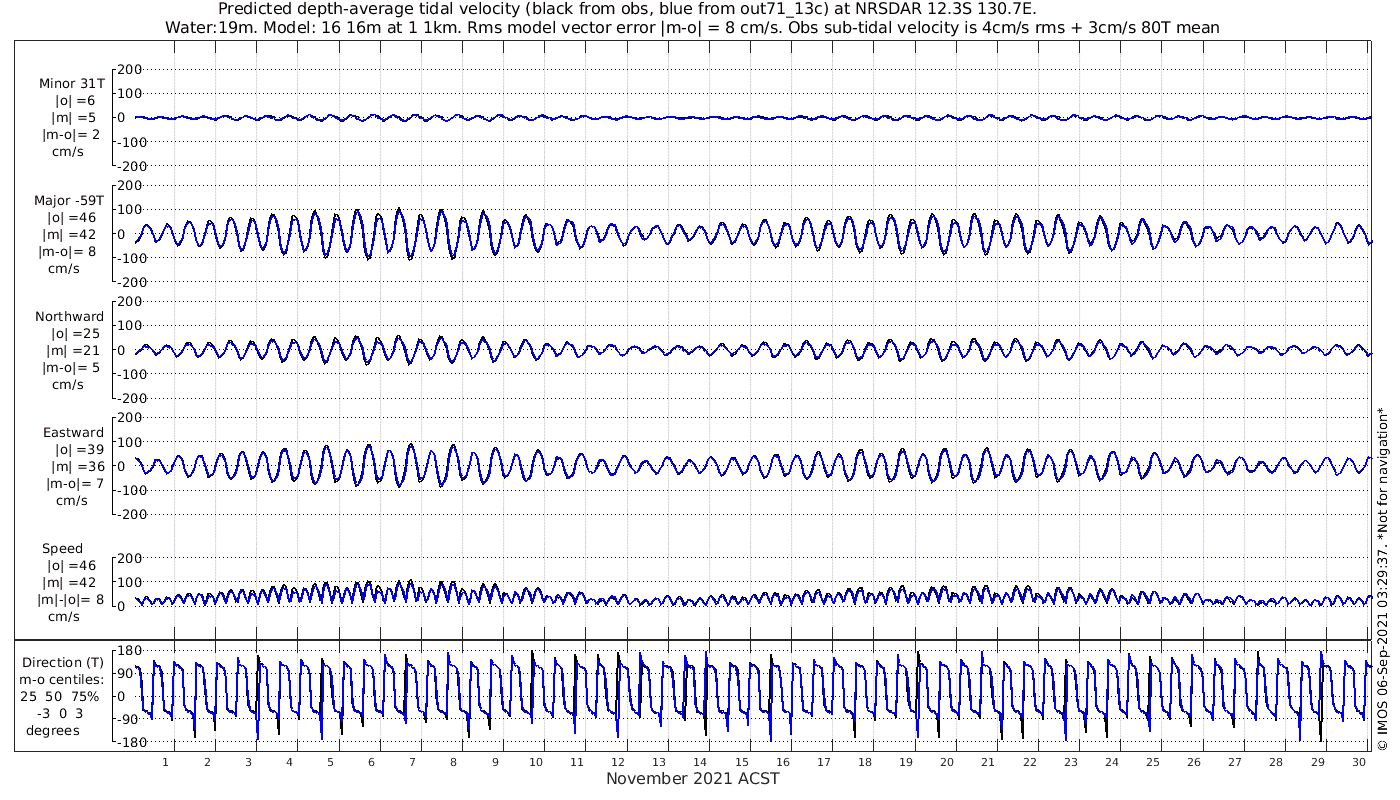This screenshot has width=1400, height=800.
Task: Click the "|m-o|= 8" value under Major -59T
Action: 67,251
